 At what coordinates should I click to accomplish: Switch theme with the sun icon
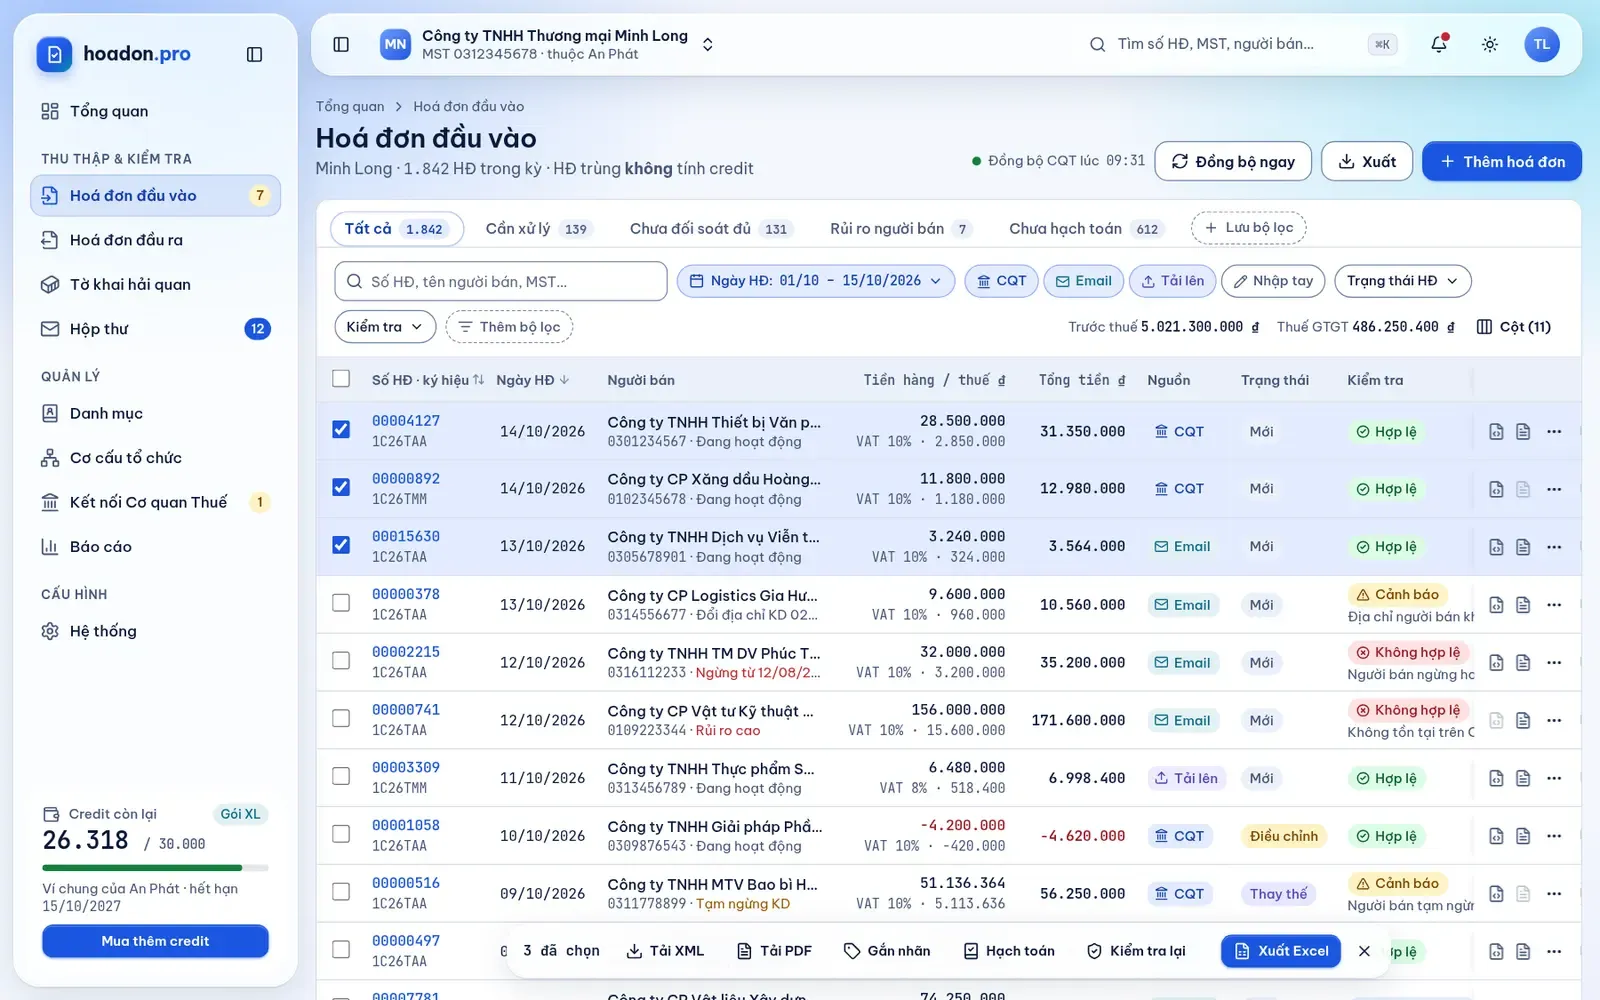[1490, 44]
